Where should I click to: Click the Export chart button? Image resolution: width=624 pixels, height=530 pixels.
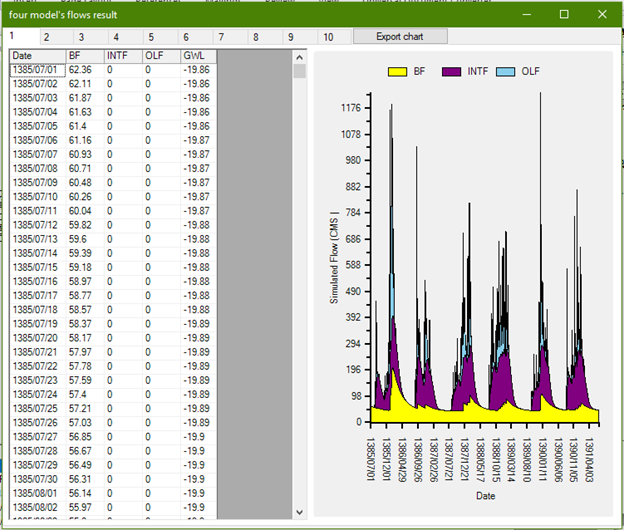pyautogui.click(x=400, y=36)
